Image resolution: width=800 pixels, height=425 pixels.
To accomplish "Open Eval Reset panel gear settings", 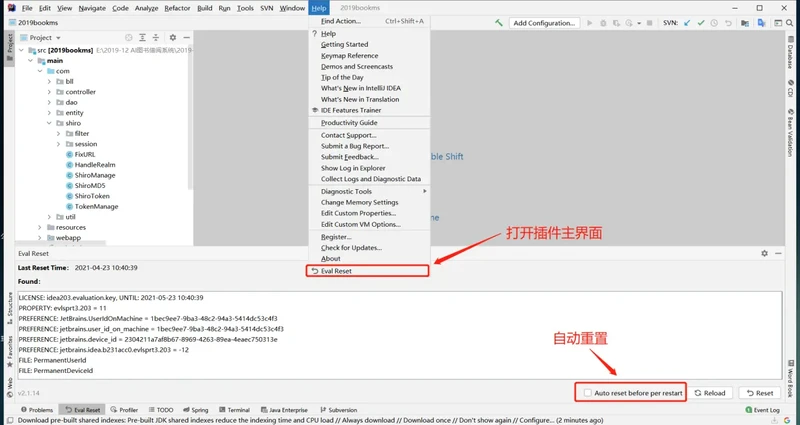I will [765, 254].
